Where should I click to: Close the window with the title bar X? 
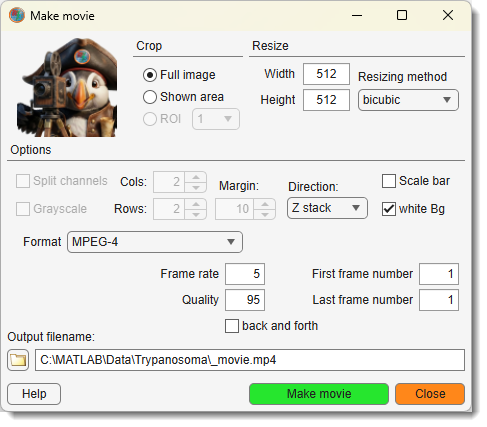pyautogui.click(x=448, y=15)
